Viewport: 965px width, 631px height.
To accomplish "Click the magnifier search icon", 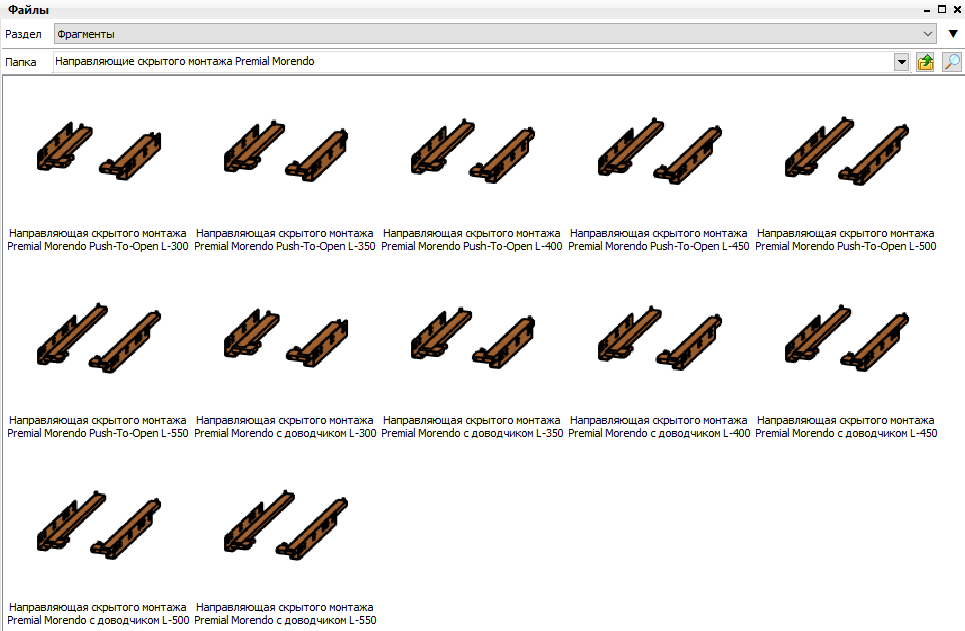I will point(951,62).
